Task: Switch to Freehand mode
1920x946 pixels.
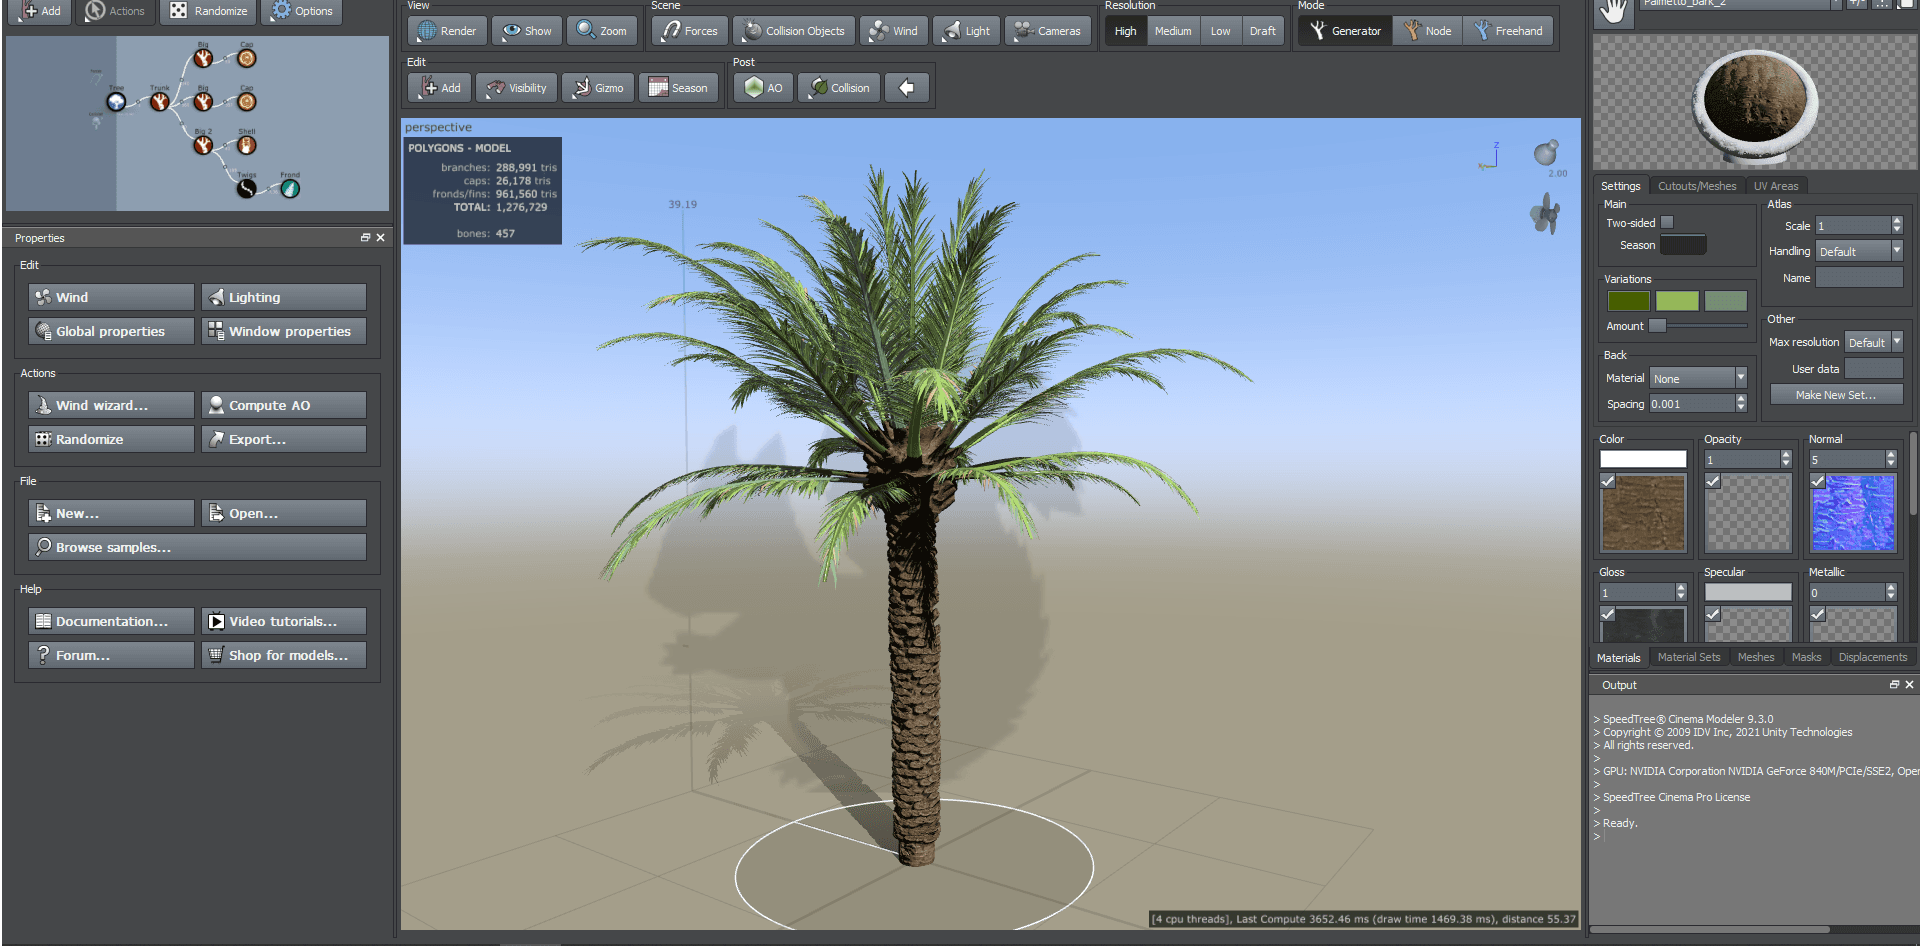Action: (1508, 31)
